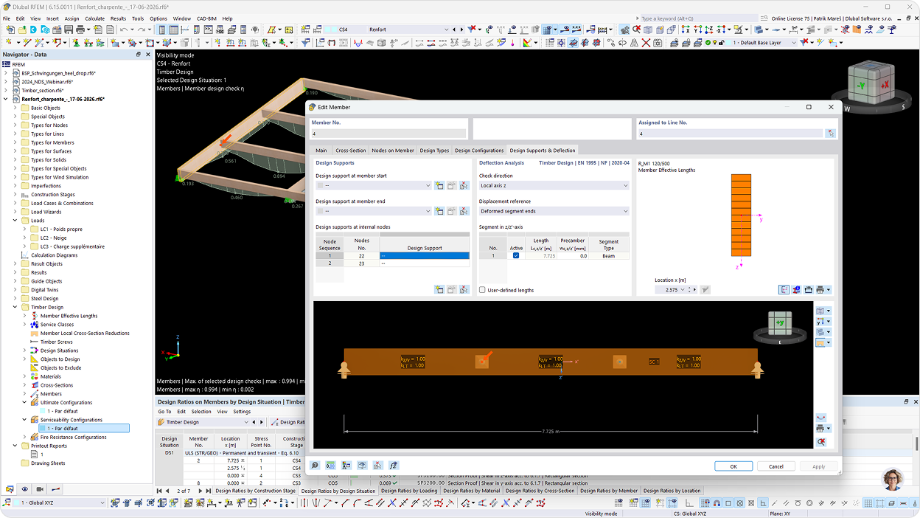The height and width of the screenshot is (518, 920).
Task: Click the units and decimals icon in dialog footer
Action: coord(330,465)
